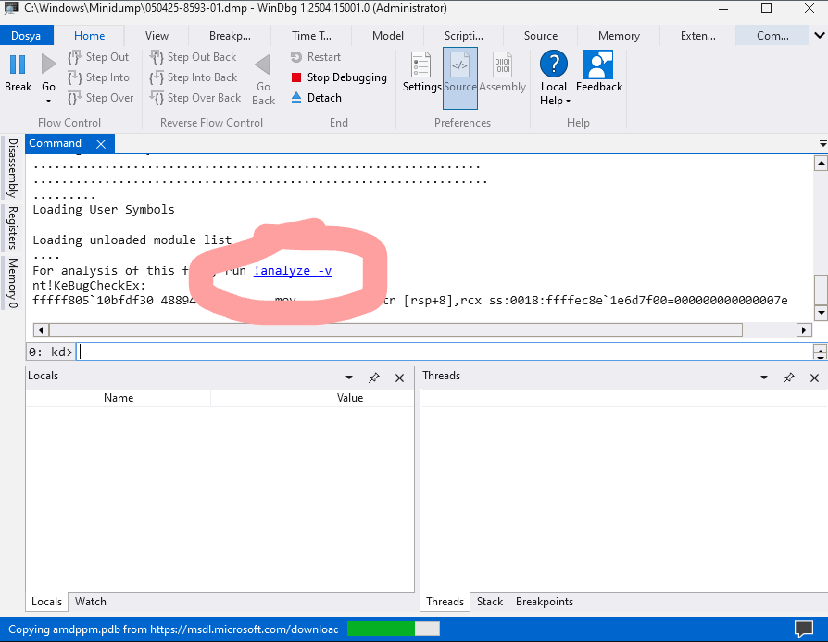Switch to the Extensions ribbon tab
The image size is (828, 642).
(x=698, y=36)
